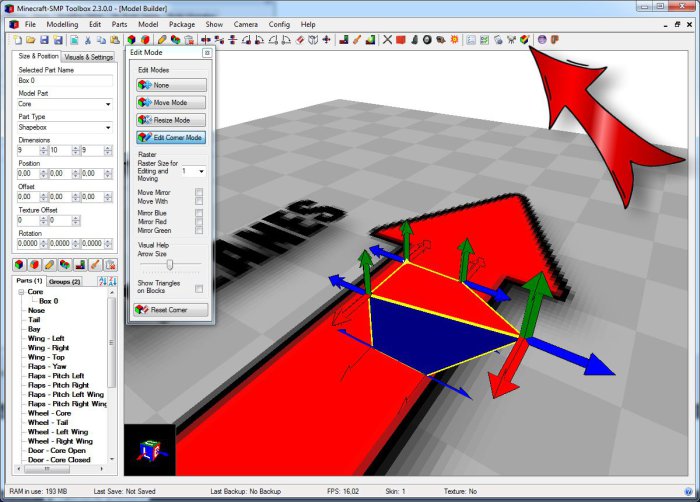Click the Cut scissors toolbar icon
This screenshot has height=502, width=700.
coord(88,40)
